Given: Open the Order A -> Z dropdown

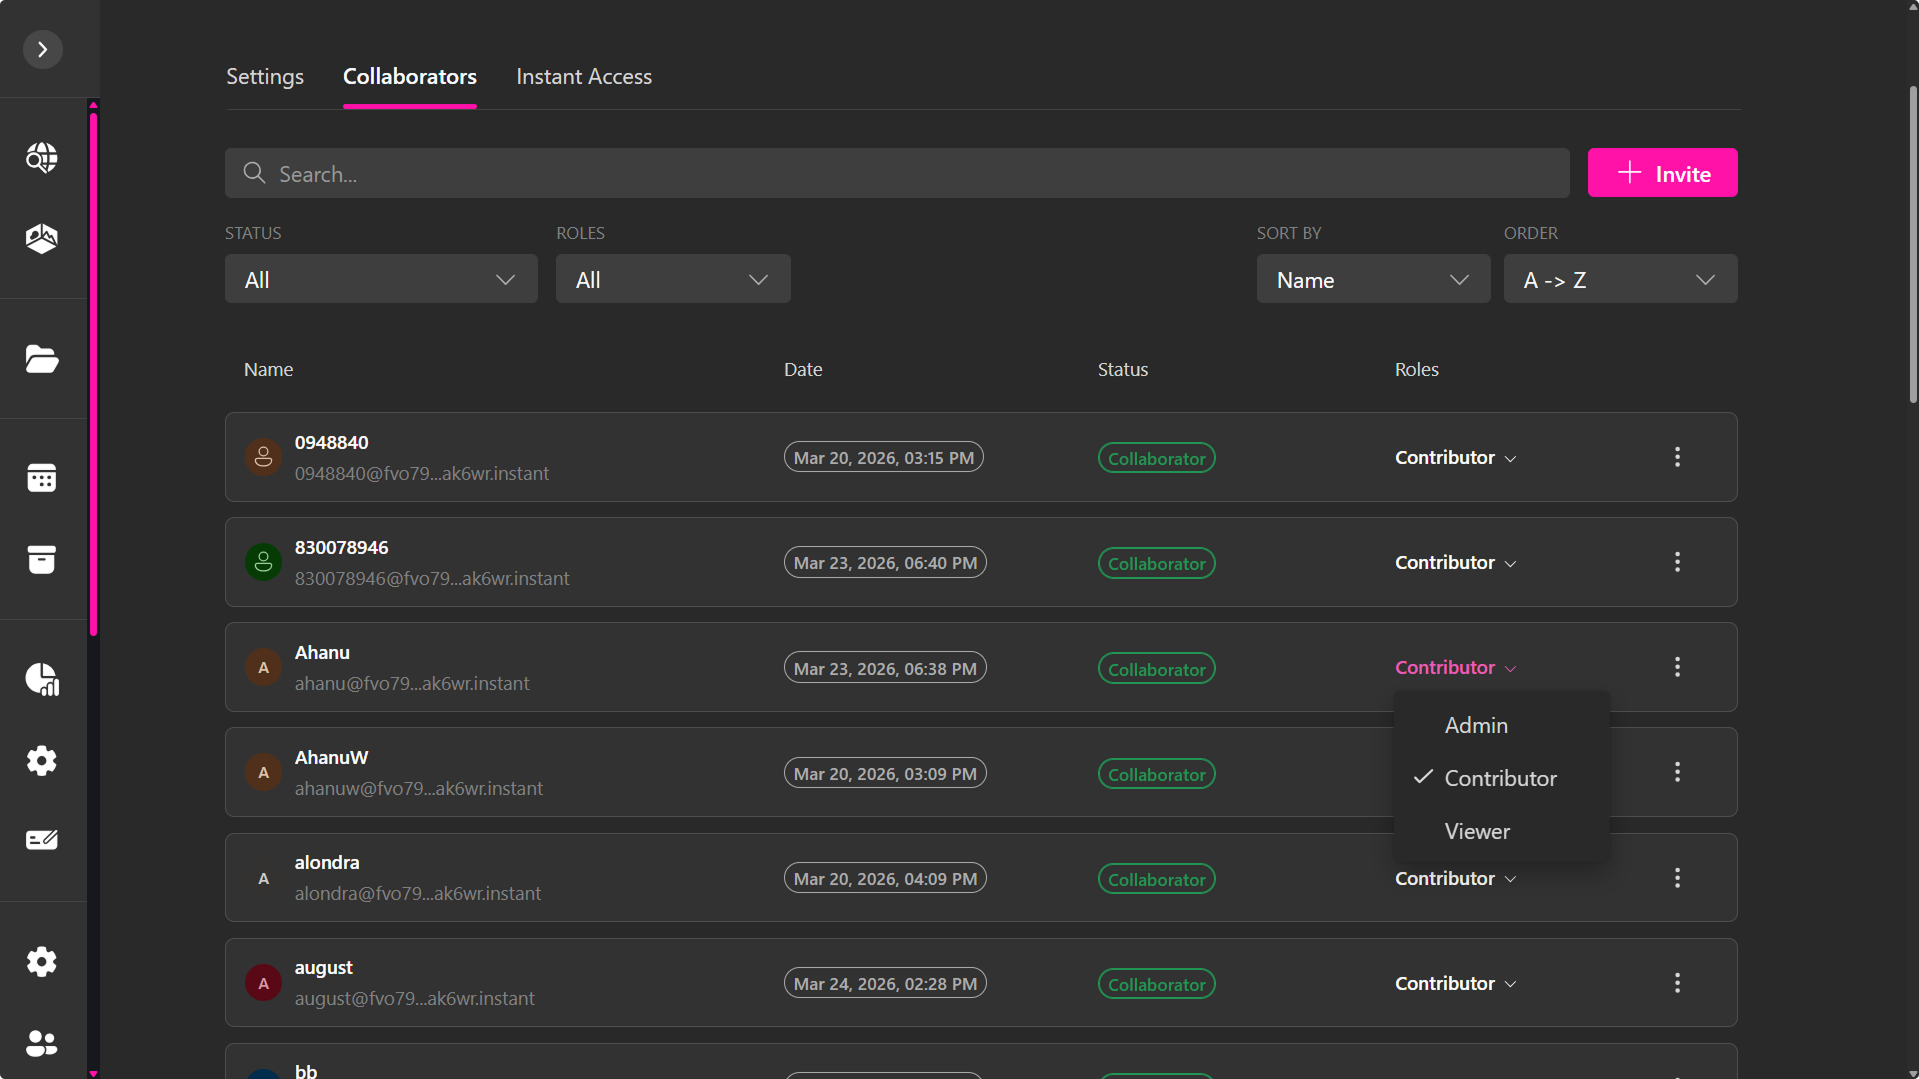Looking at the screenshot, I should (1619, 279).
